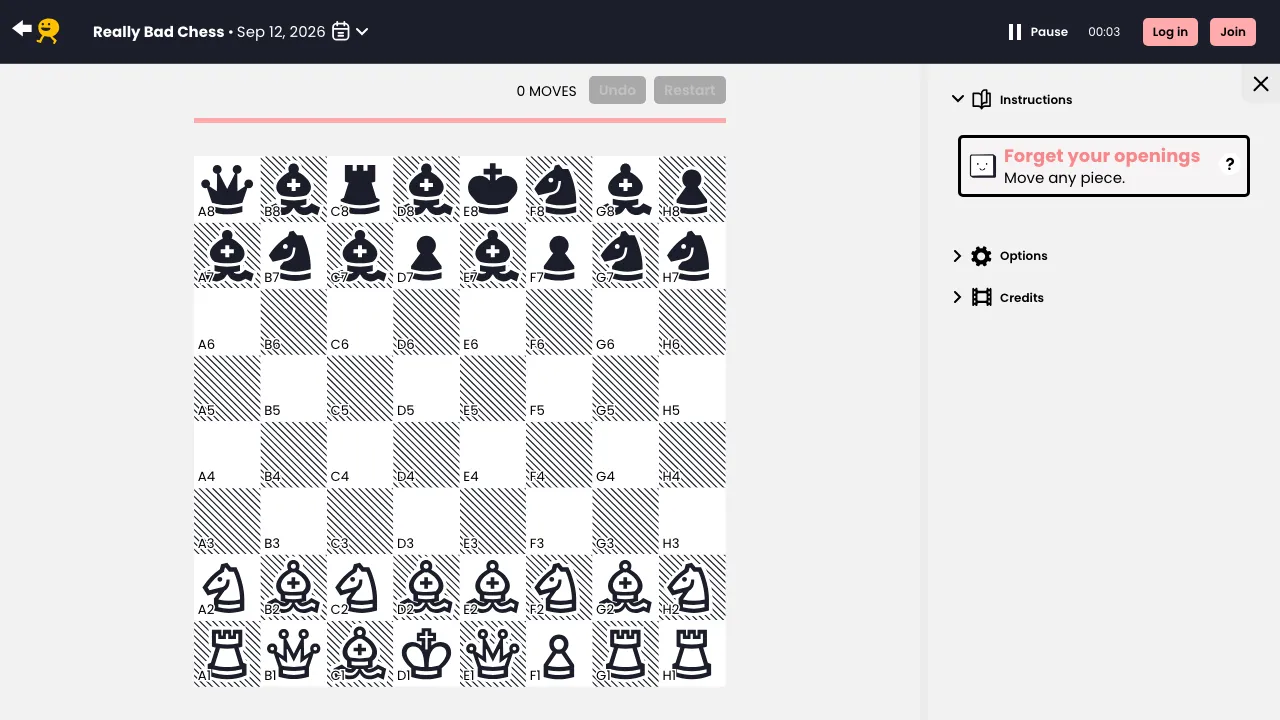Select the black knight on F8
This screenshot has height=720, width=1280.
click(559, 189)
